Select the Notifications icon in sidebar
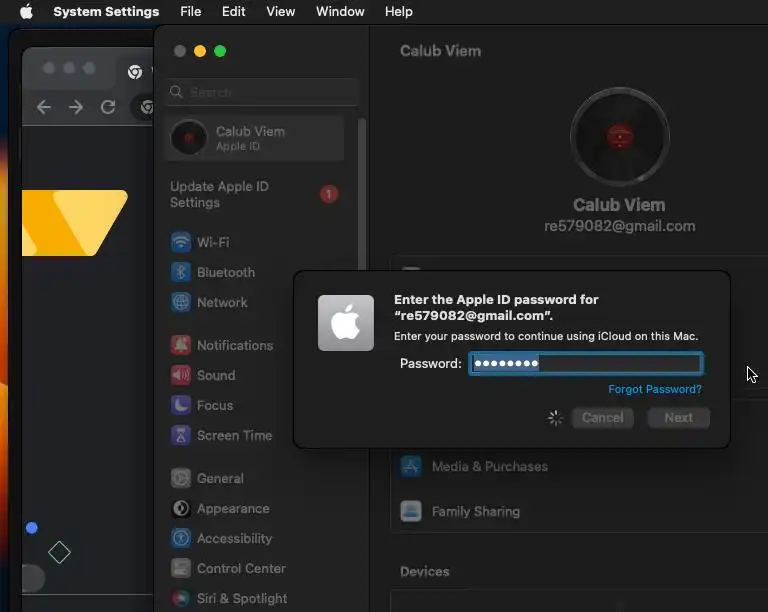768x612 pixels. click(181, 345)
